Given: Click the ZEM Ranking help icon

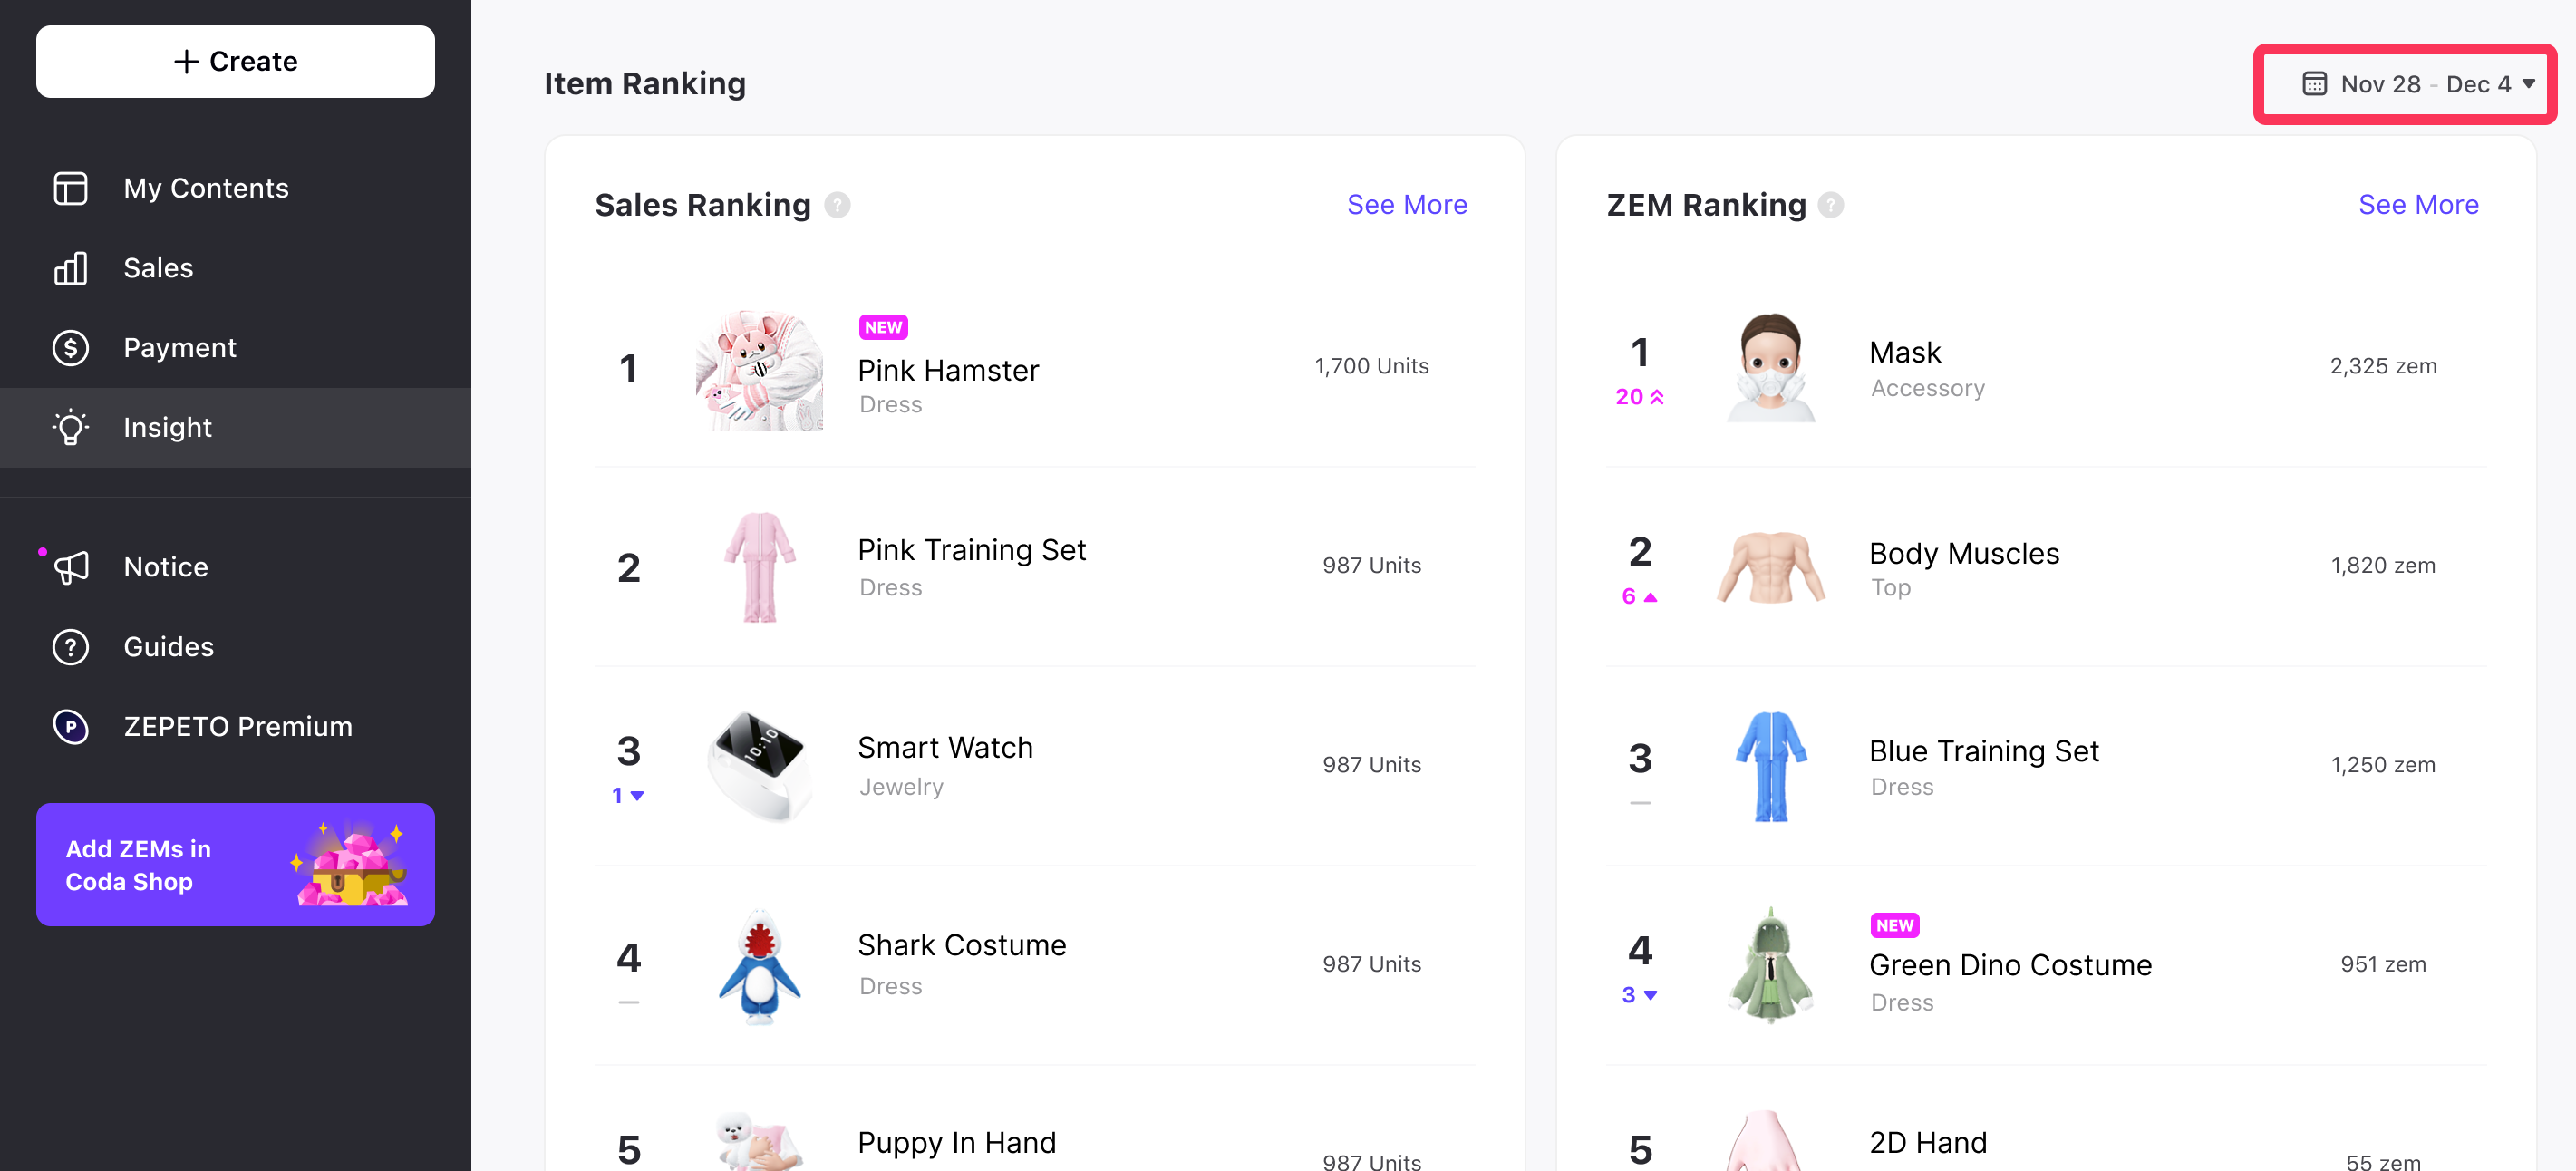Looking at the screenshot, I should click(x=1830, y=205).
